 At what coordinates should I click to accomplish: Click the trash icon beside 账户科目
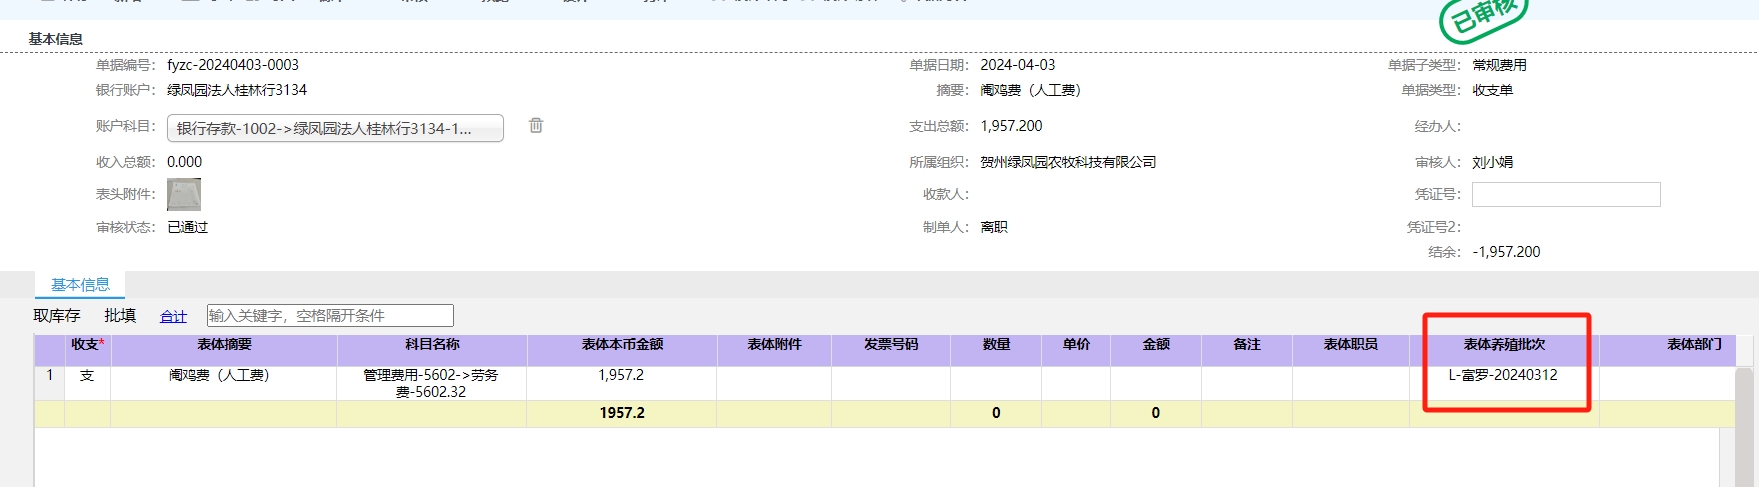[536, 126]
